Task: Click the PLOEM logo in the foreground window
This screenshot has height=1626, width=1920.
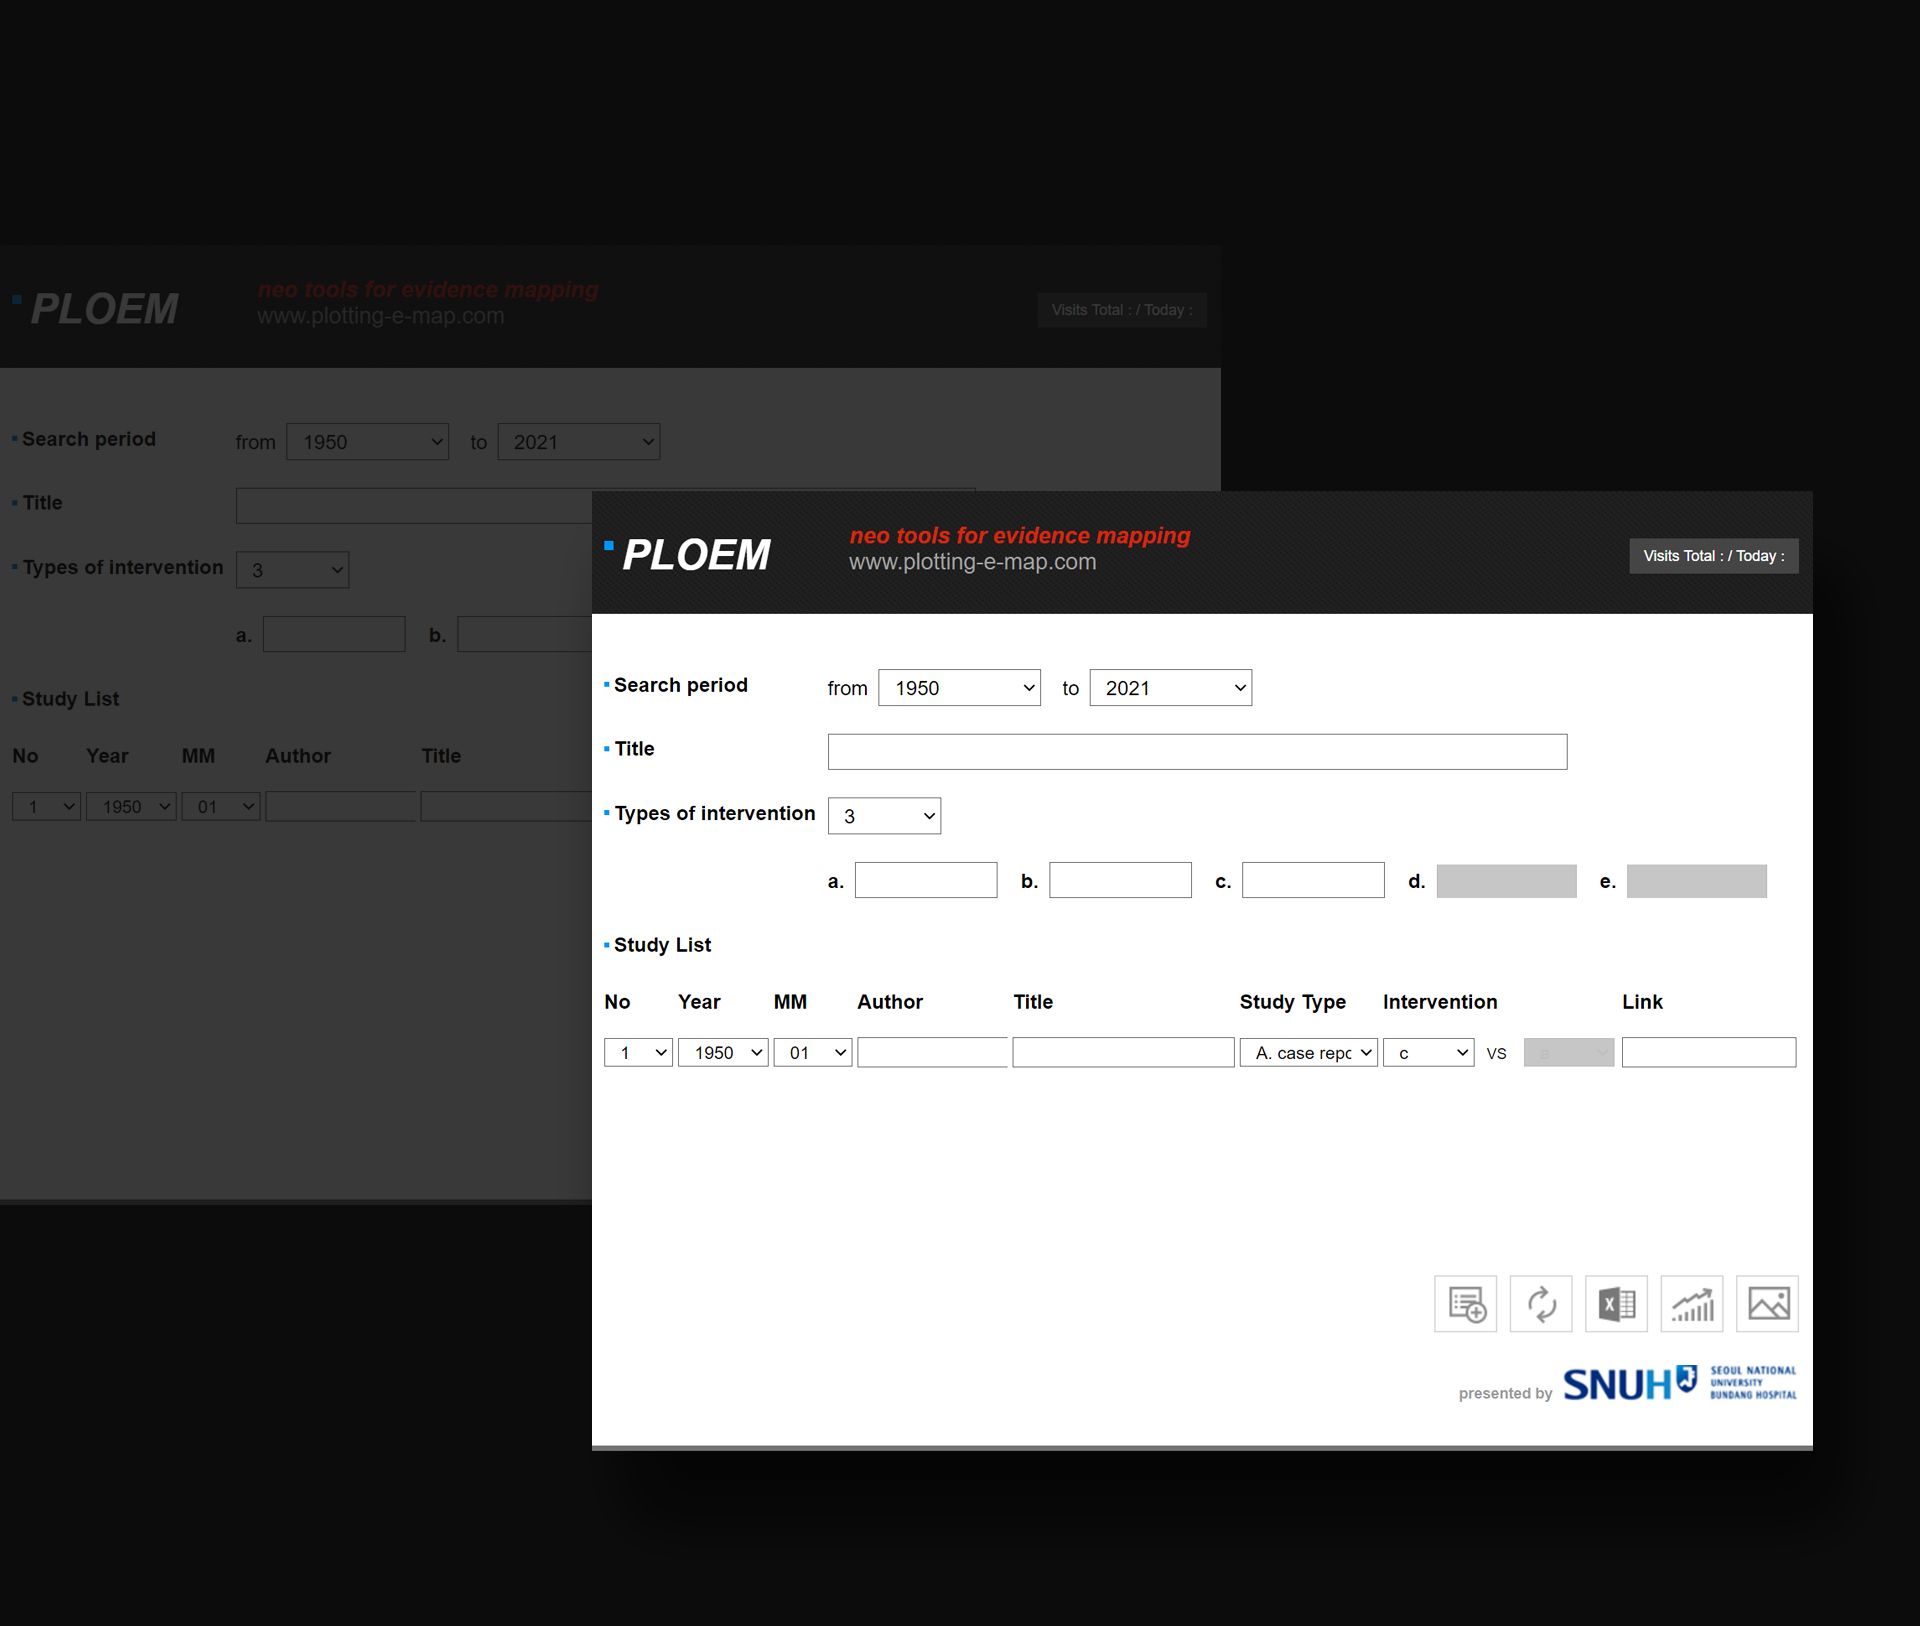Action: pos(695,555)
